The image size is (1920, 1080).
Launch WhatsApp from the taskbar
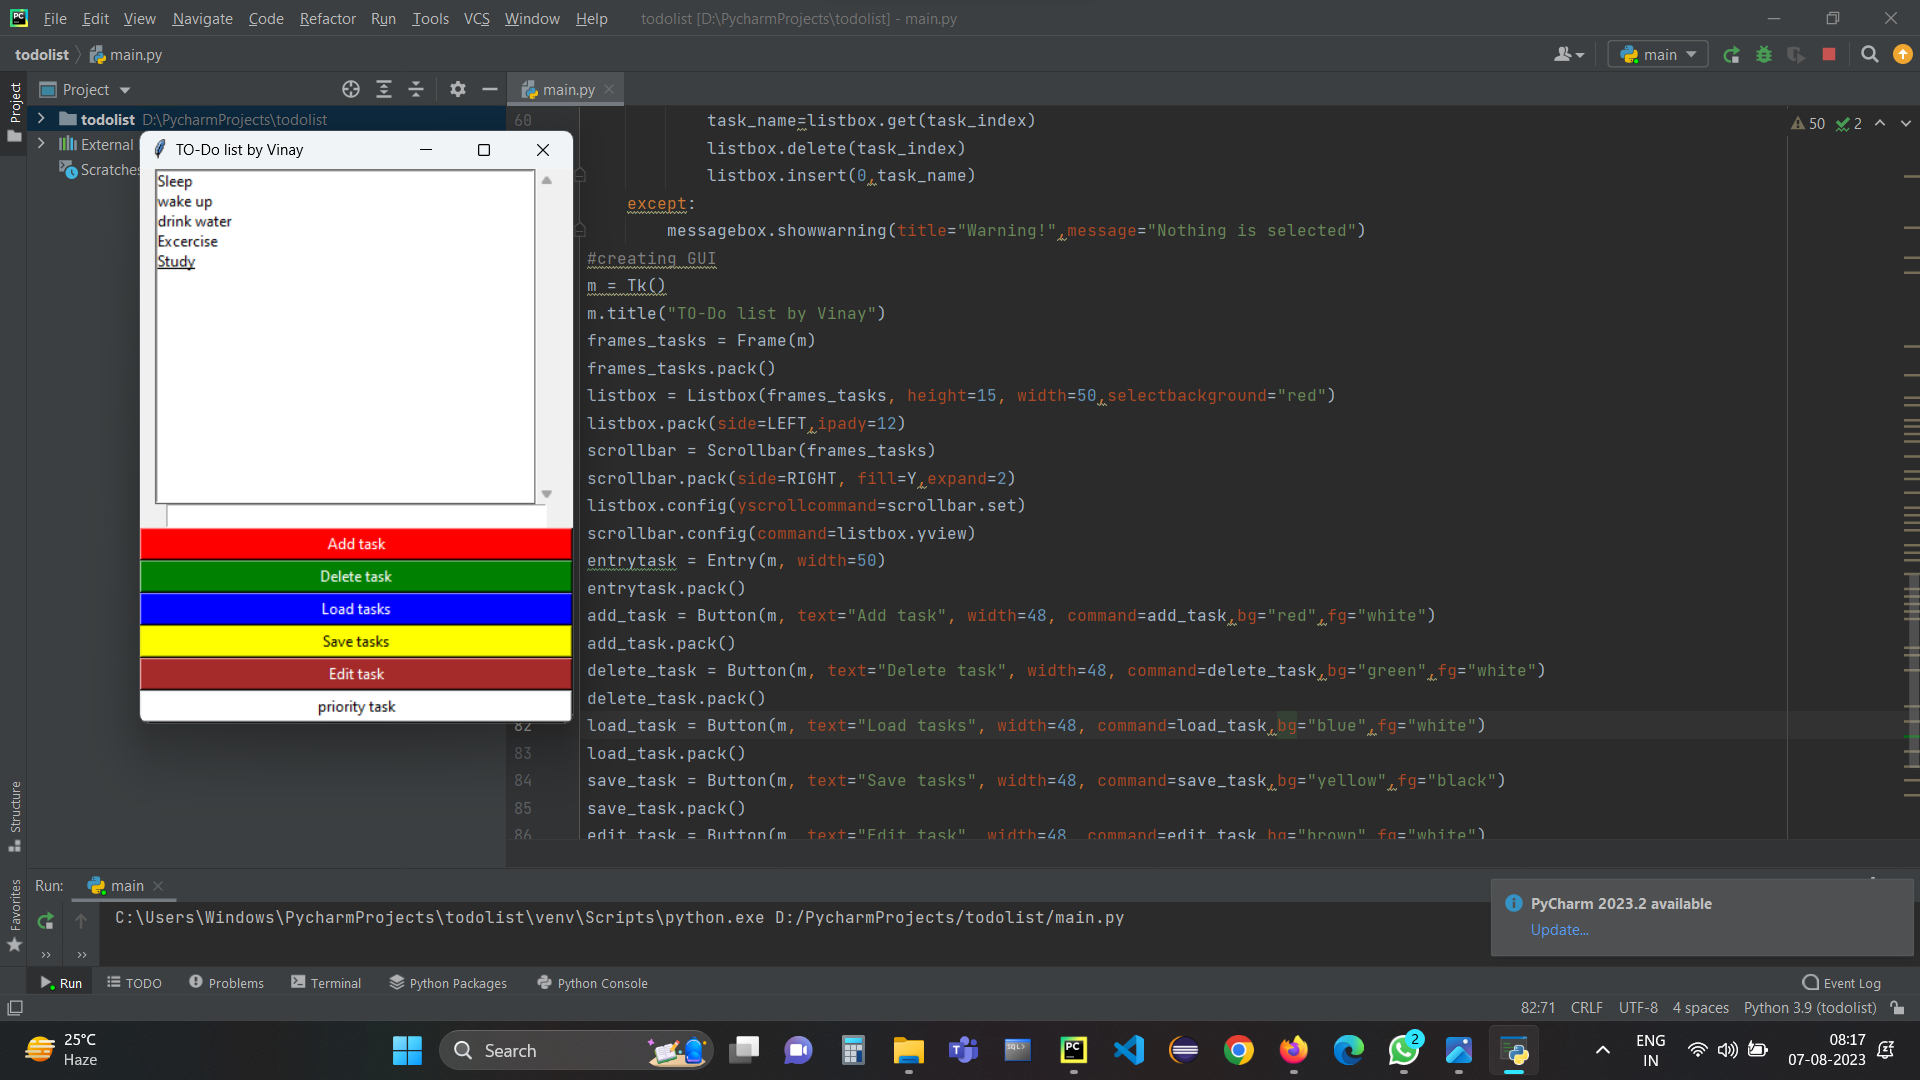coord(1404,1050)
